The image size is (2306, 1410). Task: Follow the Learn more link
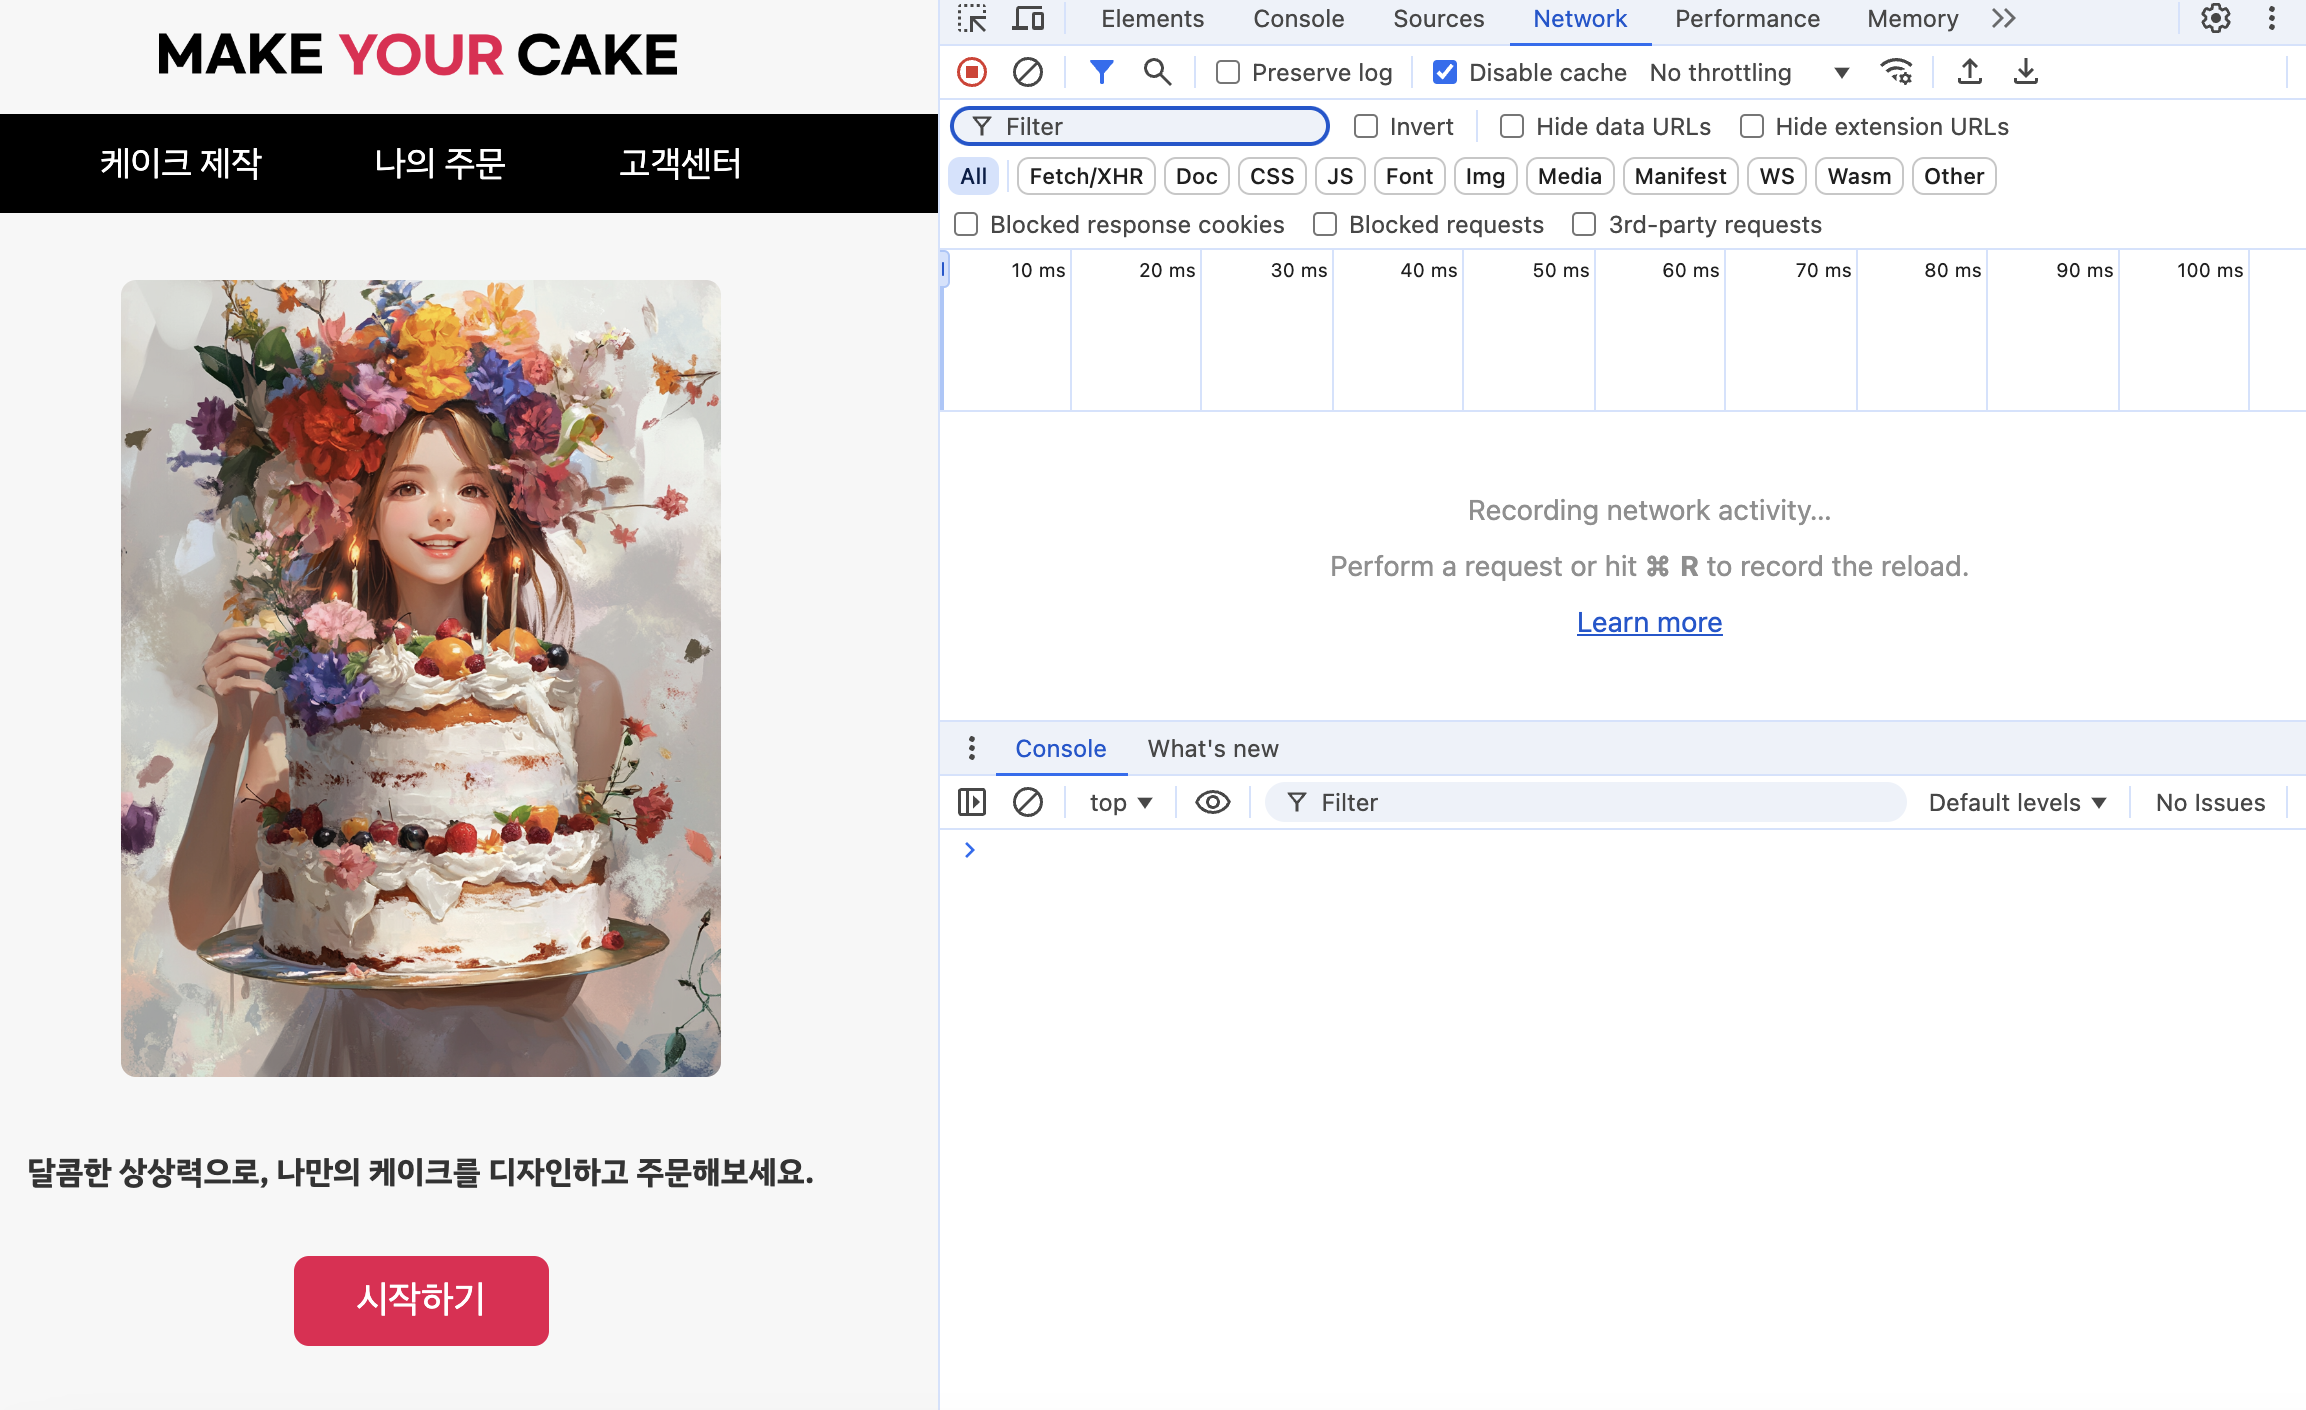[x=1649, y=622]
